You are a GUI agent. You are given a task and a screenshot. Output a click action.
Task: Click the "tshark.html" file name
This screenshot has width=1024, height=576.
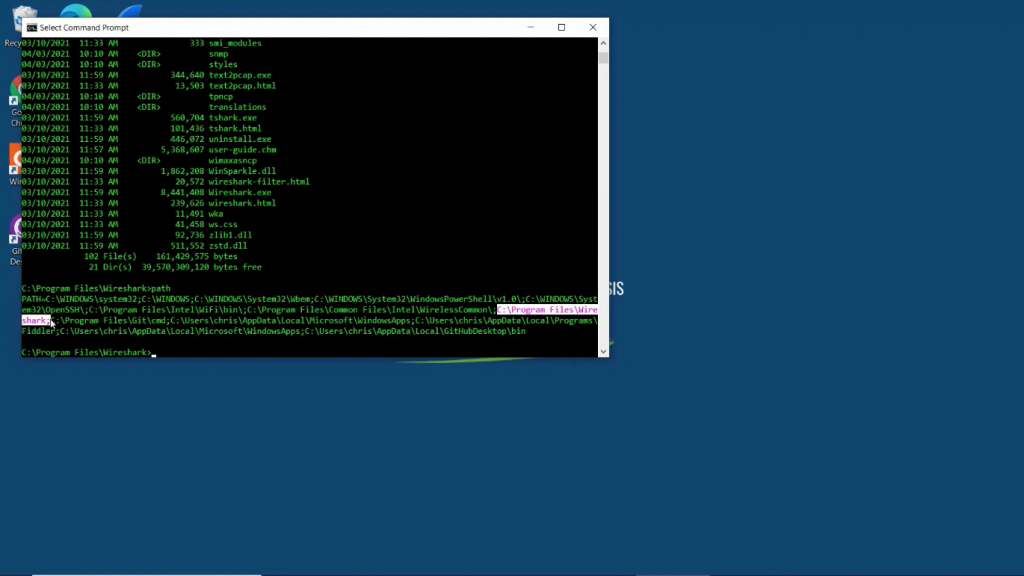click(x=235, y=129)
